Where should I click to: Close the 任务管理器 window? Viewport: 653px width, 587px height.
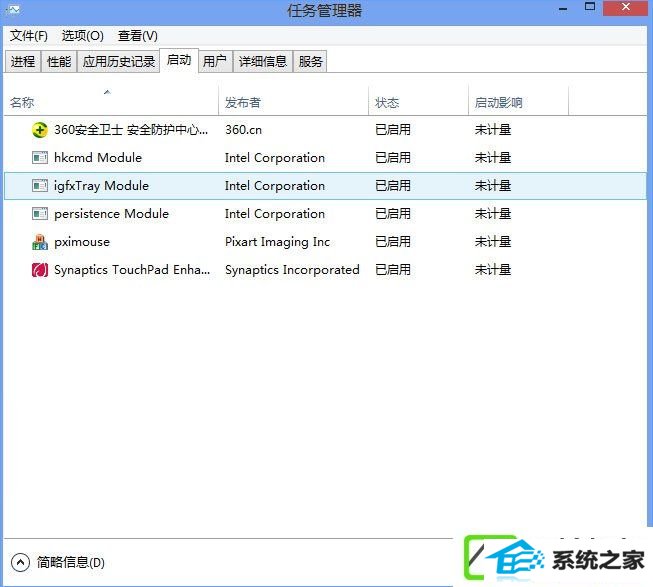tap(626, 7)
